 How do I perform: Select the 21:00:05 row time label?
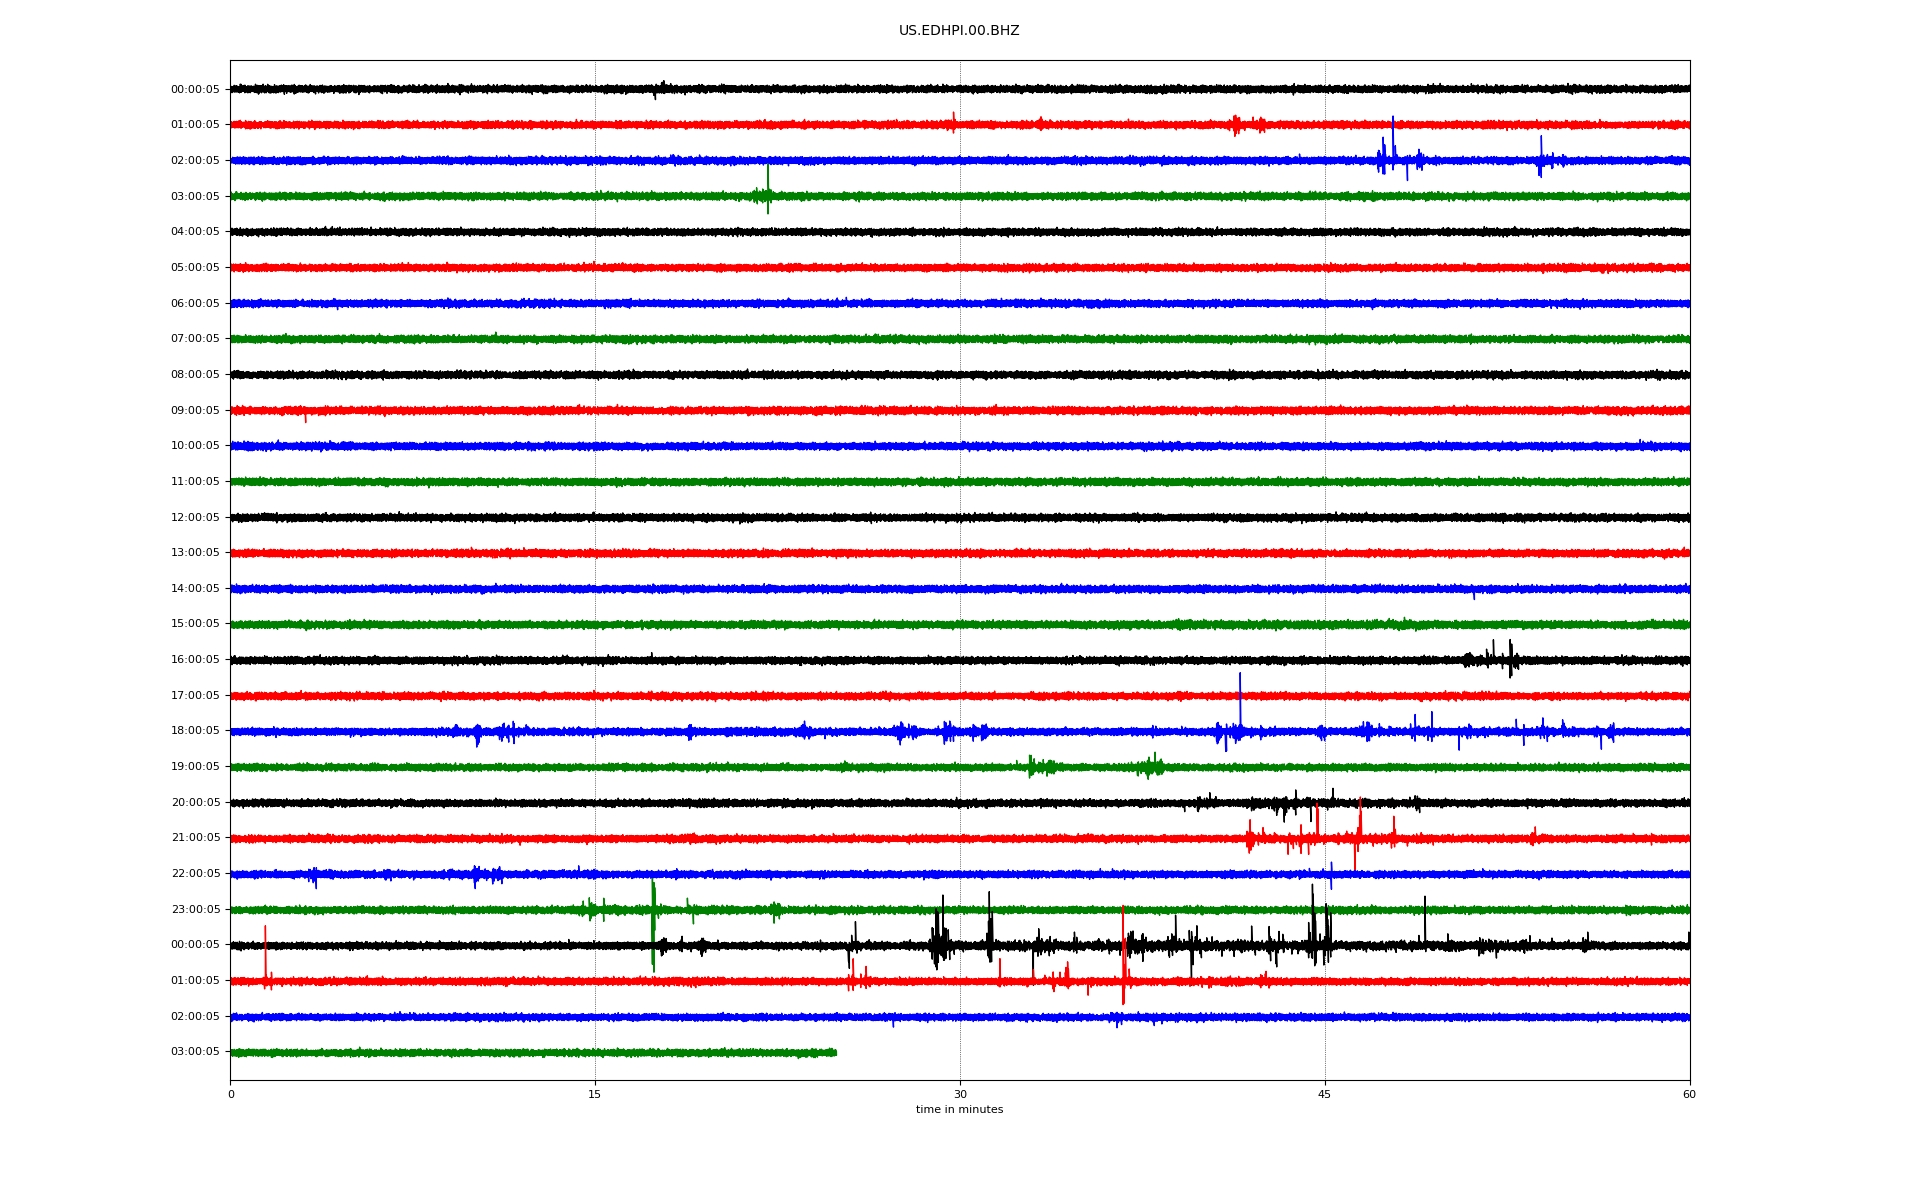[195, 838]
